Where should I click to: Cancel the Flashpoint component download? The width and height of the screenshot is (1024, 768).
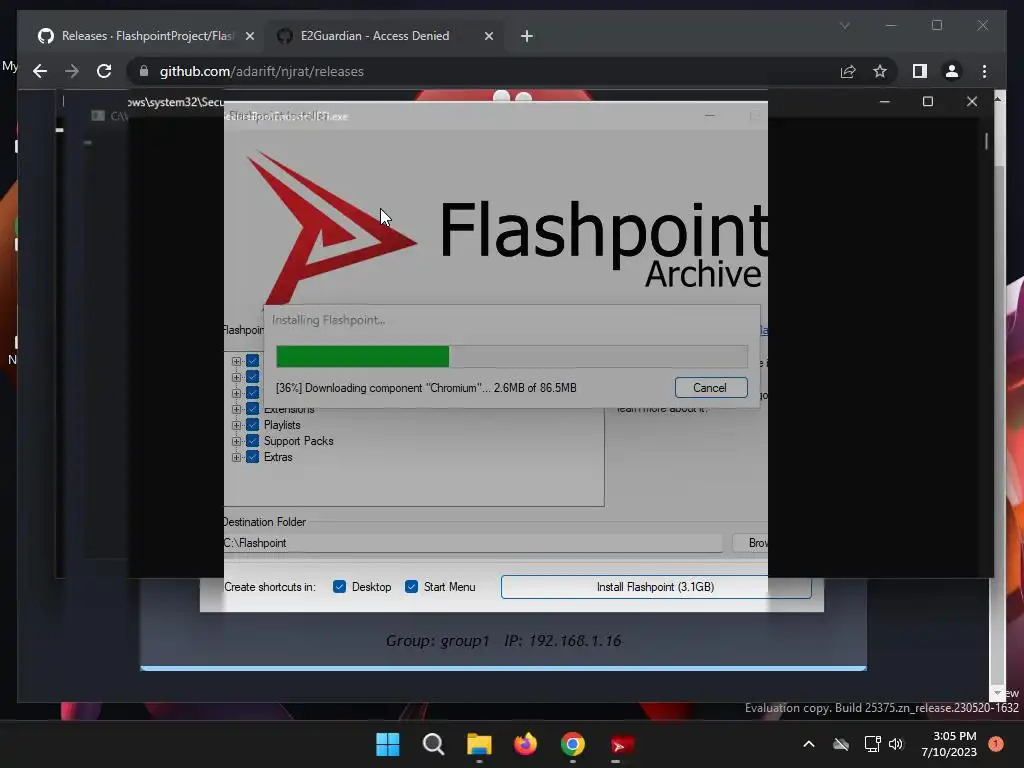[x=711, y=387]
